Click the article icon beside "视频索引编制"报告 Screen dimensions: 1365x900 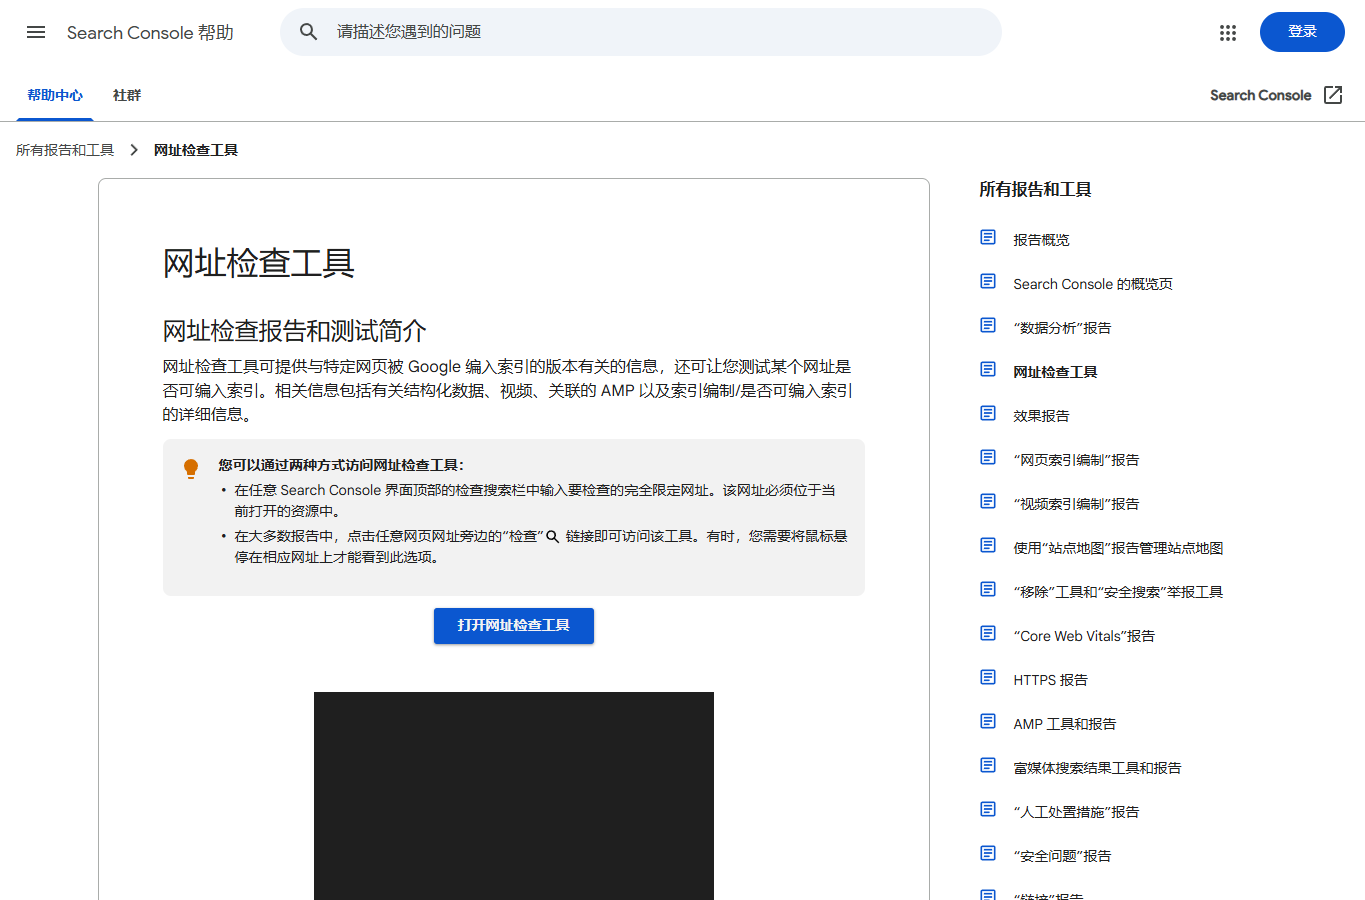tap(988, 501)
